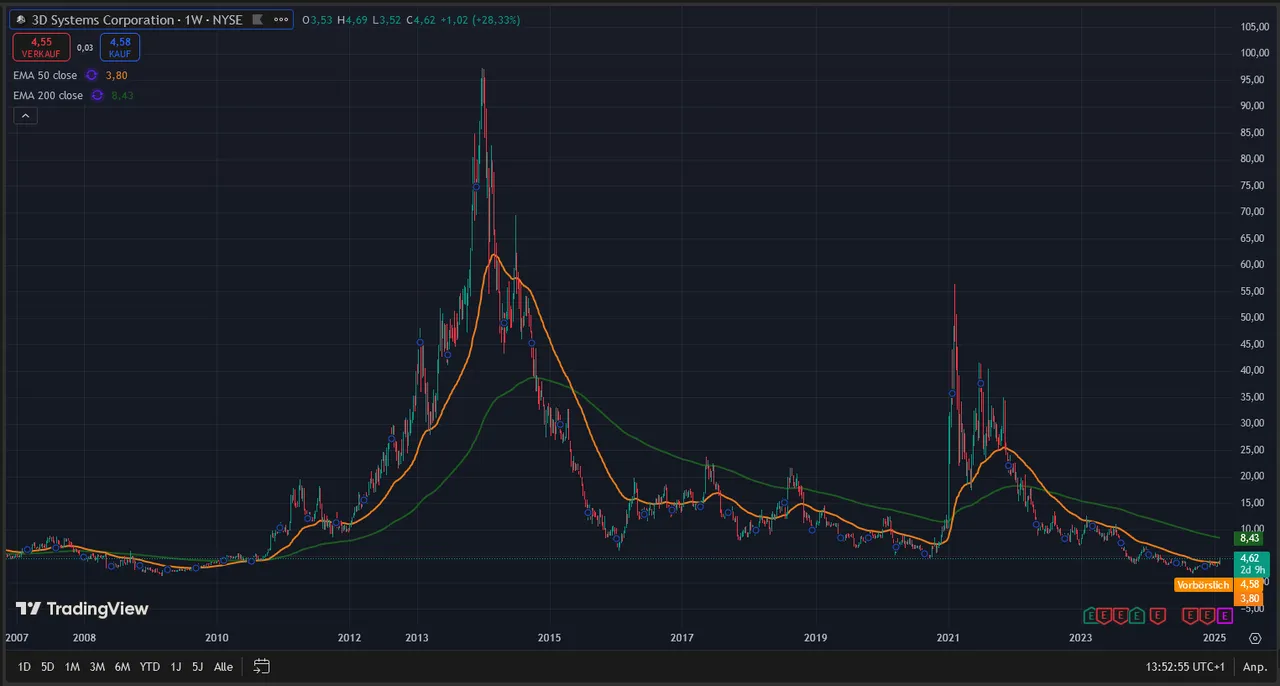Screen dimensions: 1280x686
Task: Click the refresh icon next to EMA 50
Action: click(91, 75)
